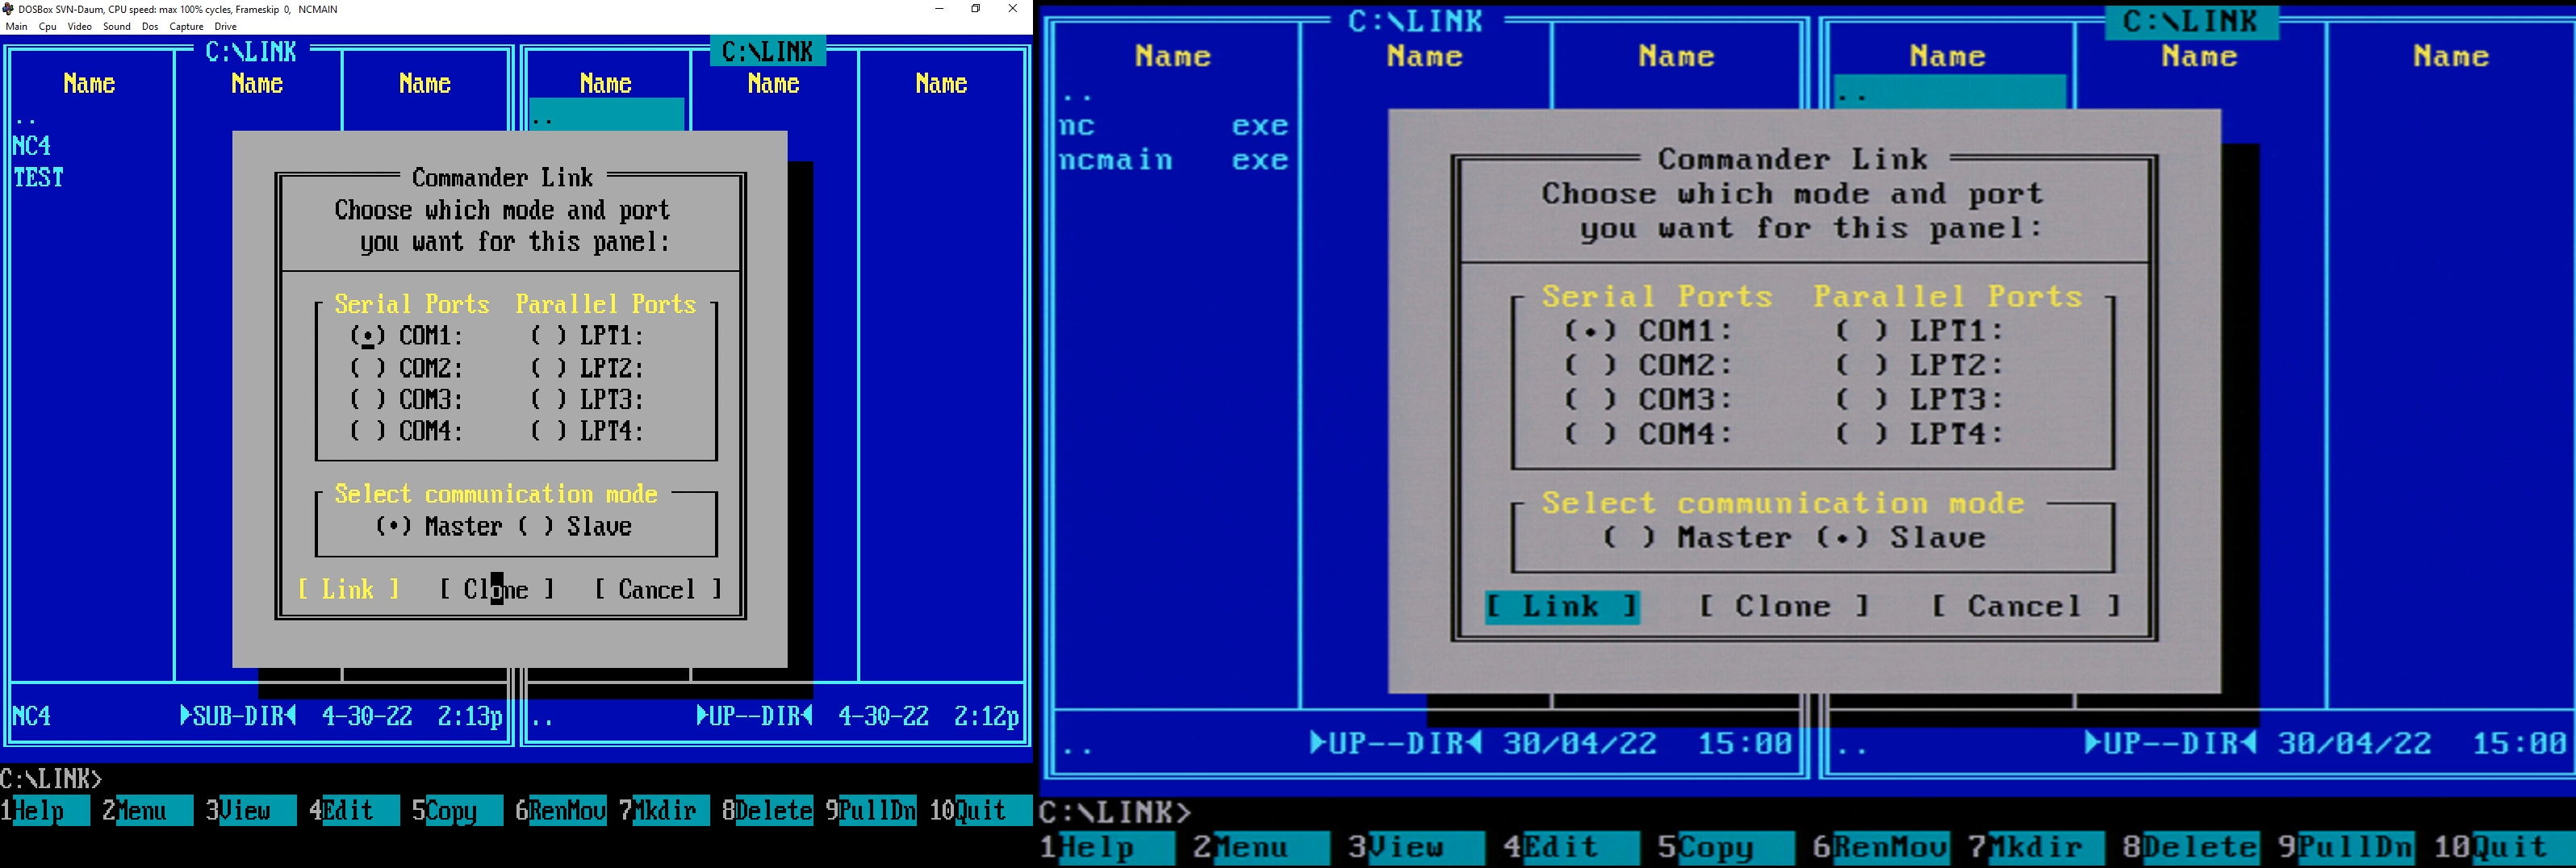Screen dimensions: 2576x868
Task: Click 3View function key in left window
Action: coord(250,810)
